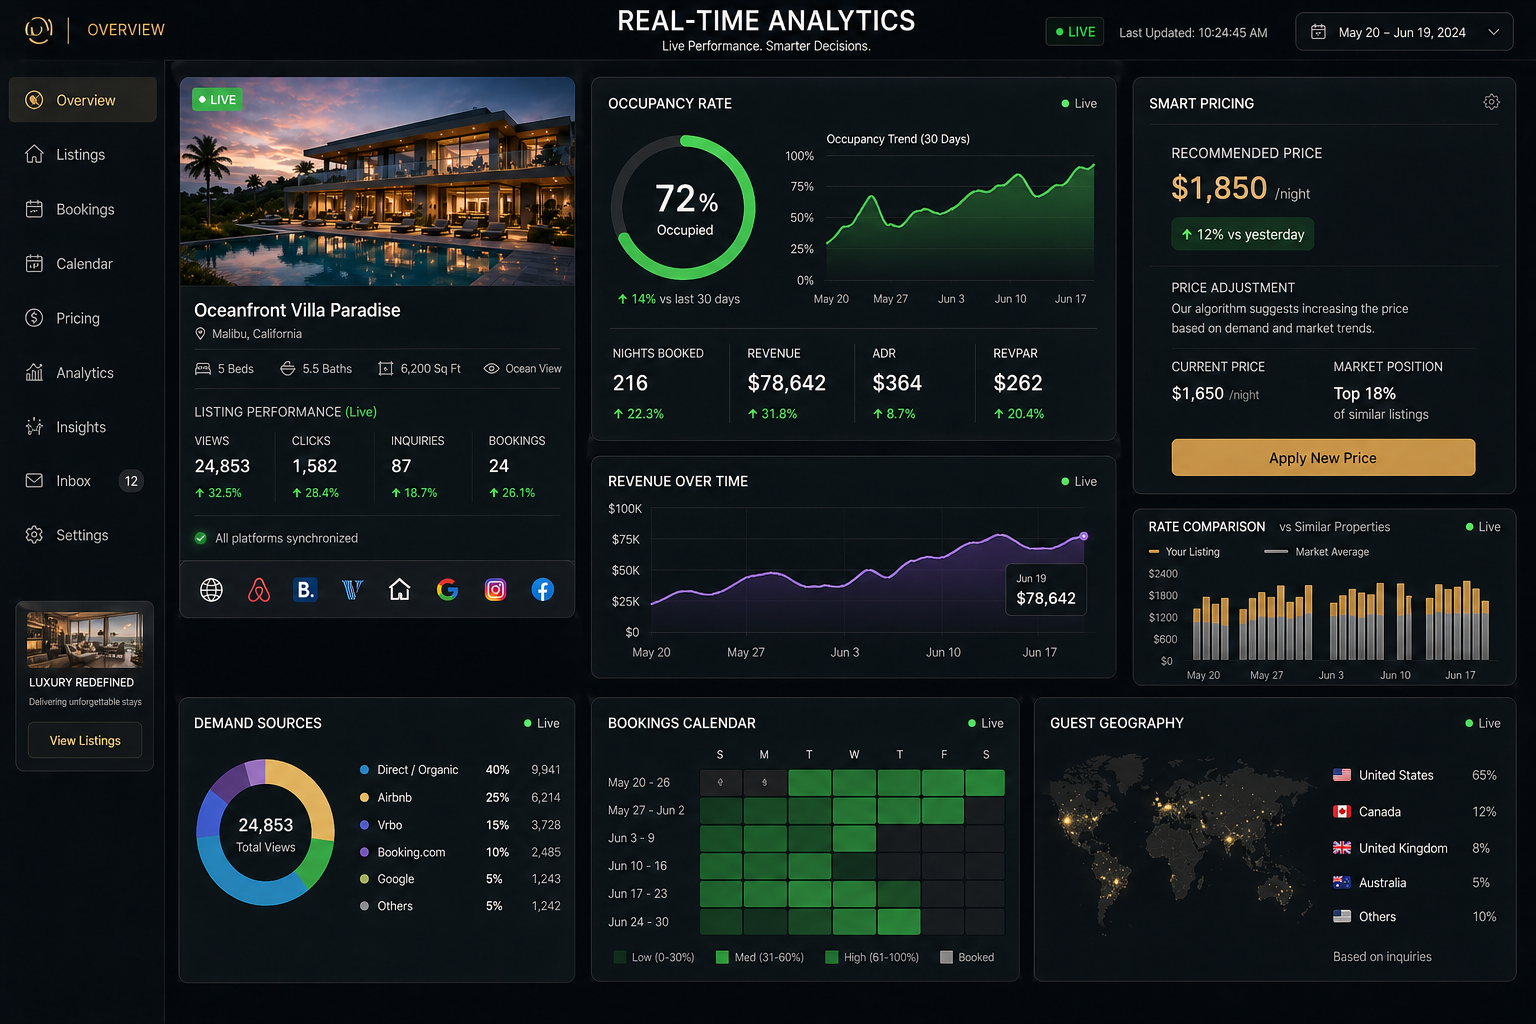Click the header LIVE status badge
1536x1024 pixels.
1074,32
